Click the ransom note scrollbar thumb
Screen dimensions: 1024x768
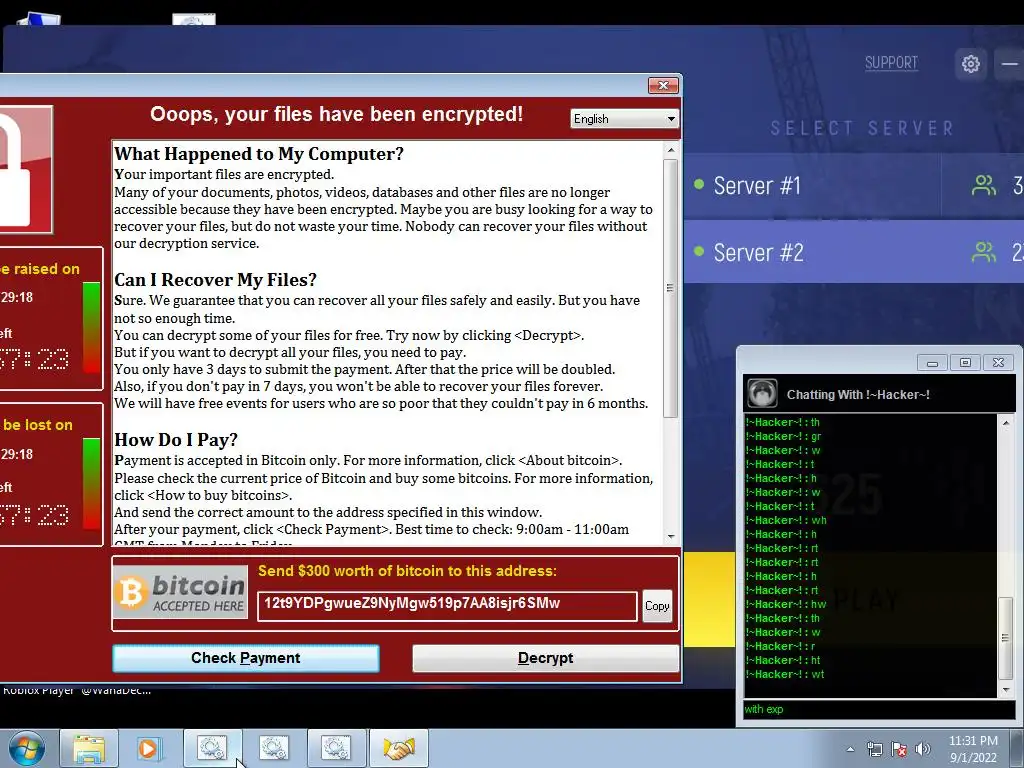[x=671, y=289]
